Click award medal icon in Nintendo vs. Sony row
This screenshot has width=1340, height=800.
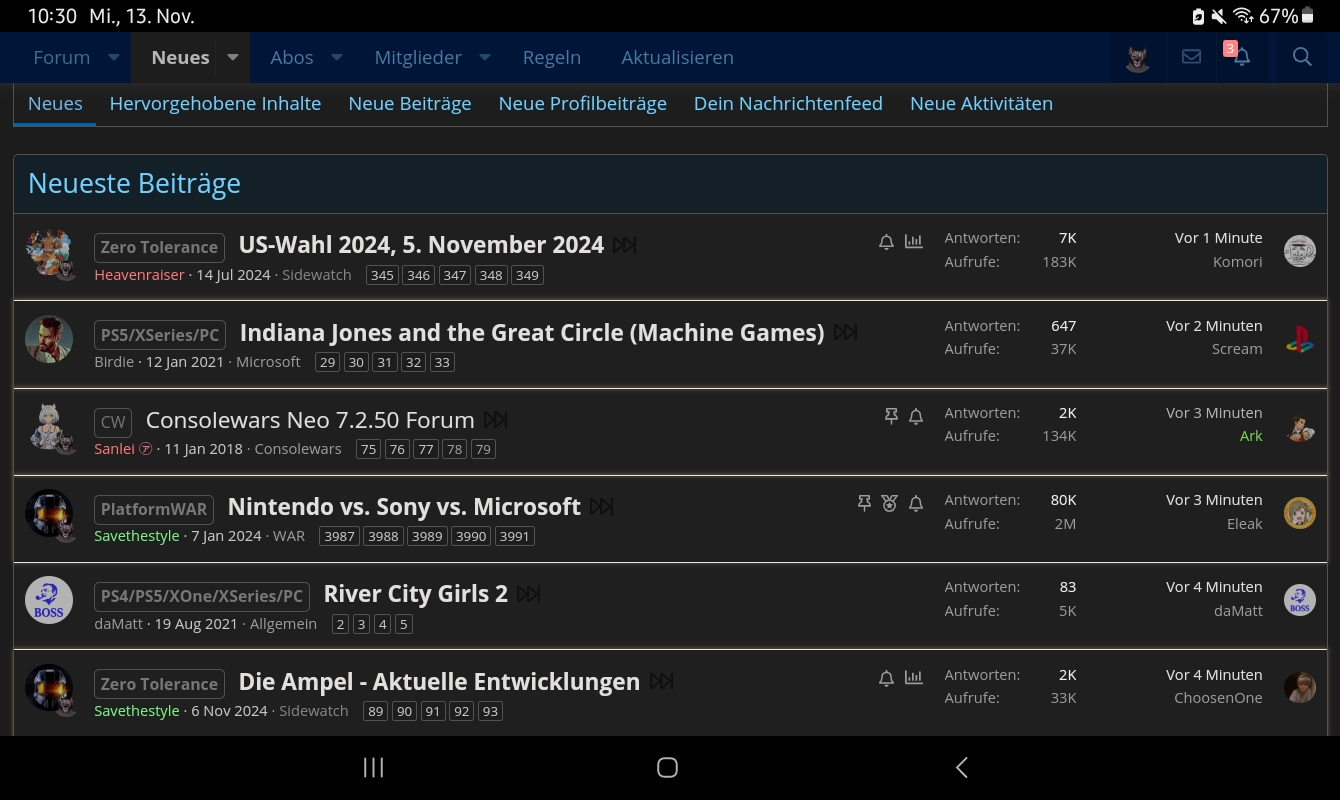889,503
